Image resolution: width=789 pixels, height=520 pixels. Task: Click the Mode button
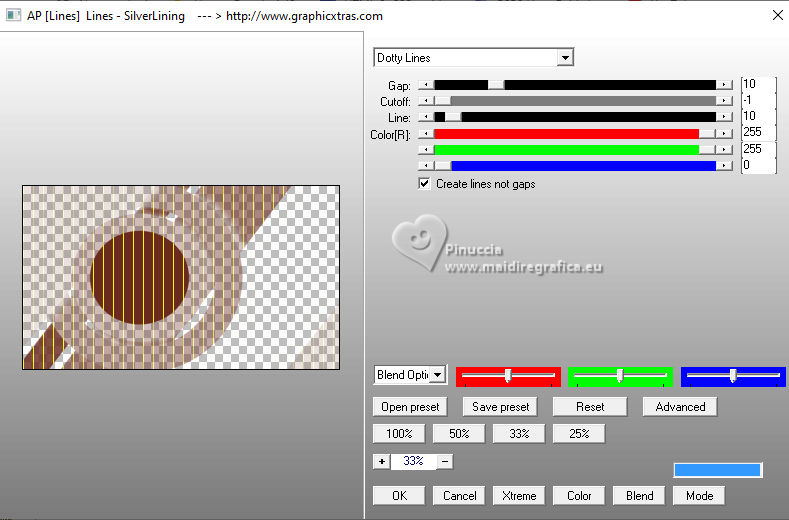click(699, 496)
